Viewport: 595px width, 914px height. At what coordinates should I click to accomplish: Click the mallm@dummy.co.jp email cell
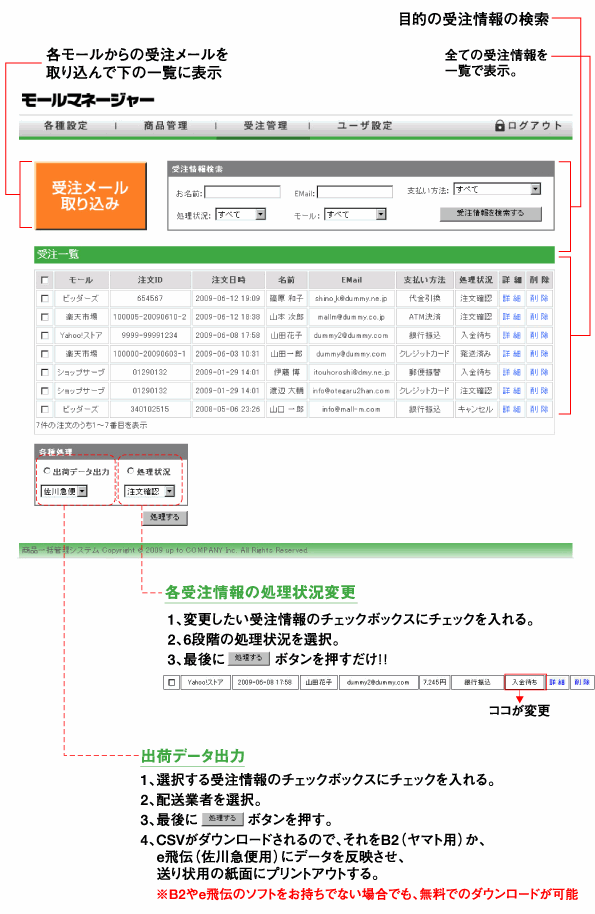pyautogui.click(x=351, y=317)
